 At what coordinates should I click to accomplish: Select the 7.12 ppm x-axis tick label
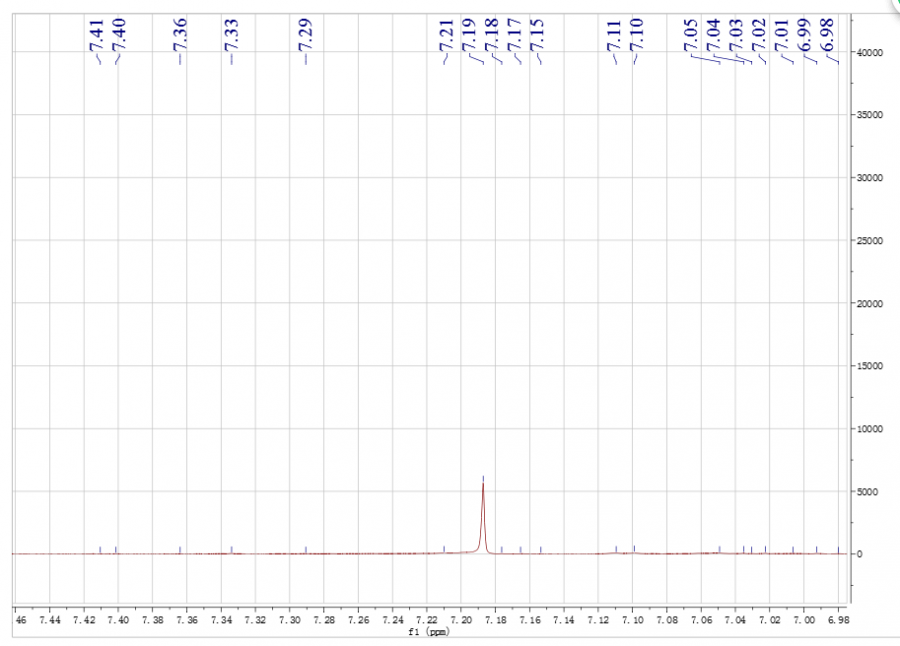598,620
